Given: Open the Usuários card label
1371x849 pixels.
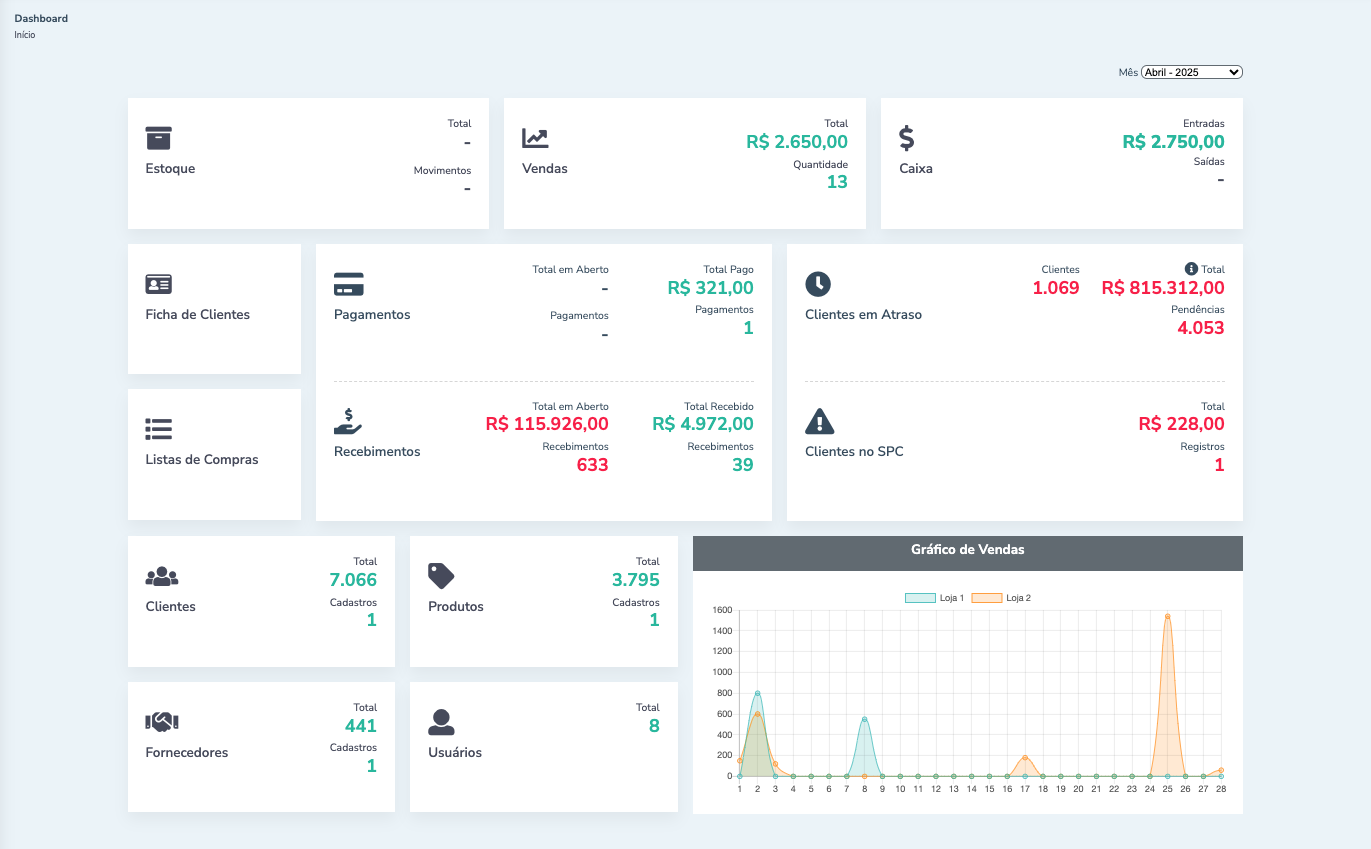Looking at the screenshot, I should pos(455,753).
